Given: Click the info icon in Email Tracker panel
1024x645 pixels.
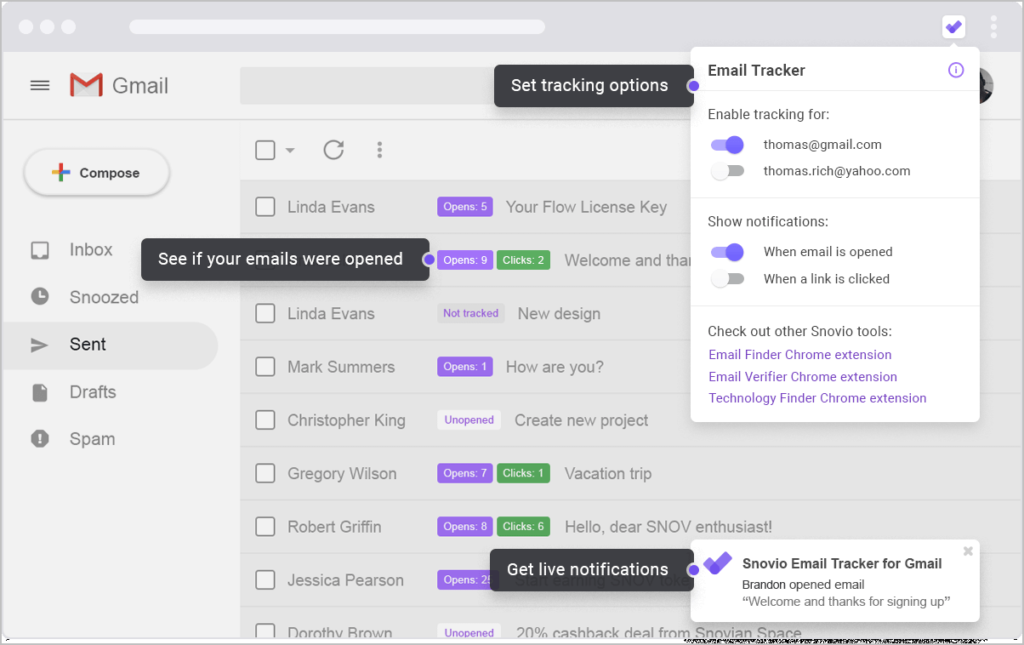Looking at the screenshot, I should tap(955, 70).
